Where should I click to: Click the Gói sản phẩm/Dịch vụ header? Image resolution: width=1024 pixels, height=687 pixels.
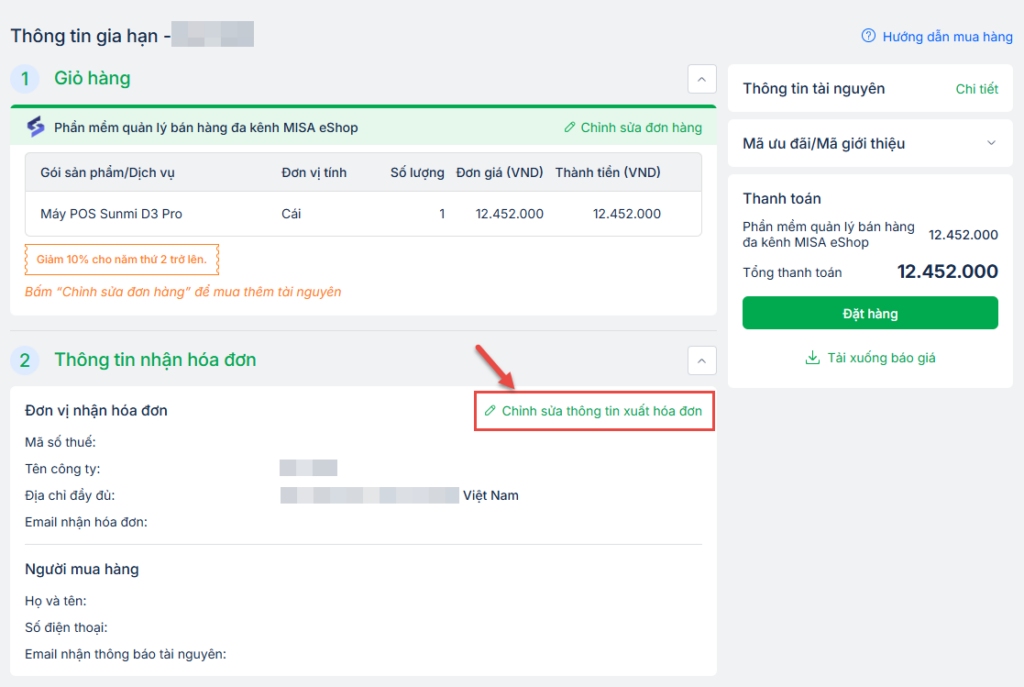coord(108,172)
